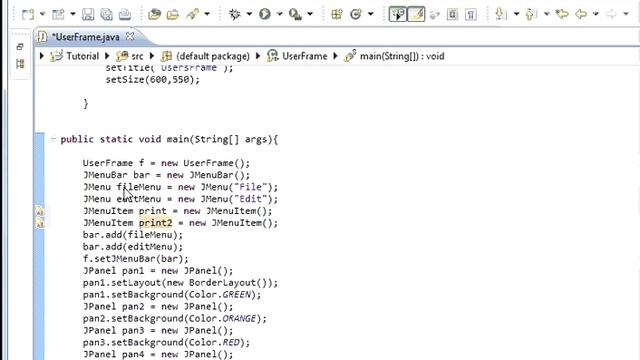Click Tutorial in the breadcrumb
The image size is (640, 360).
click(82, 56)
